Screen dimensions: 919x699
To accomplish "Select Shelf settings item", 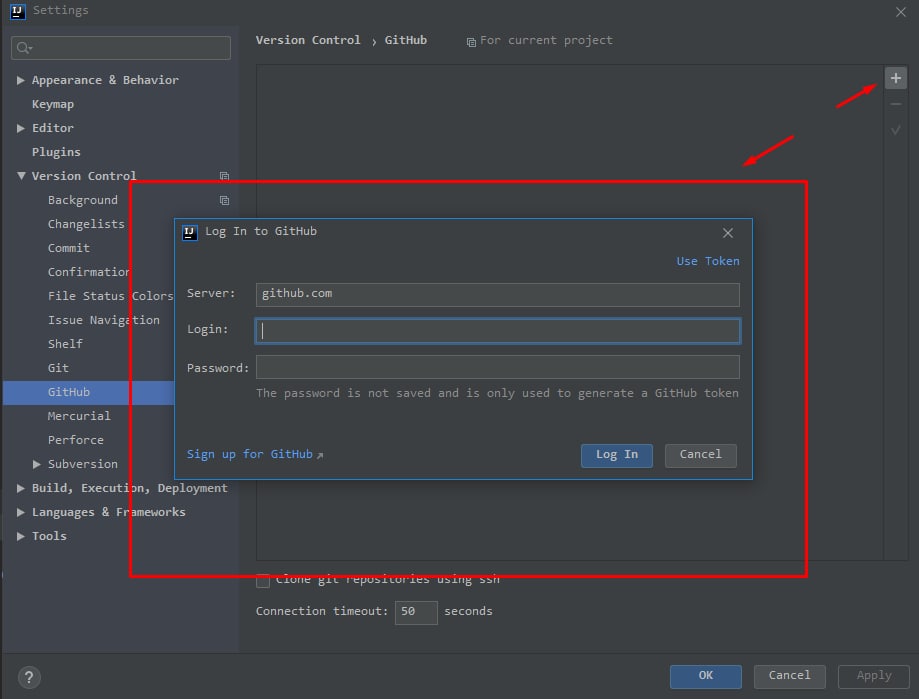I will (65, 344).
